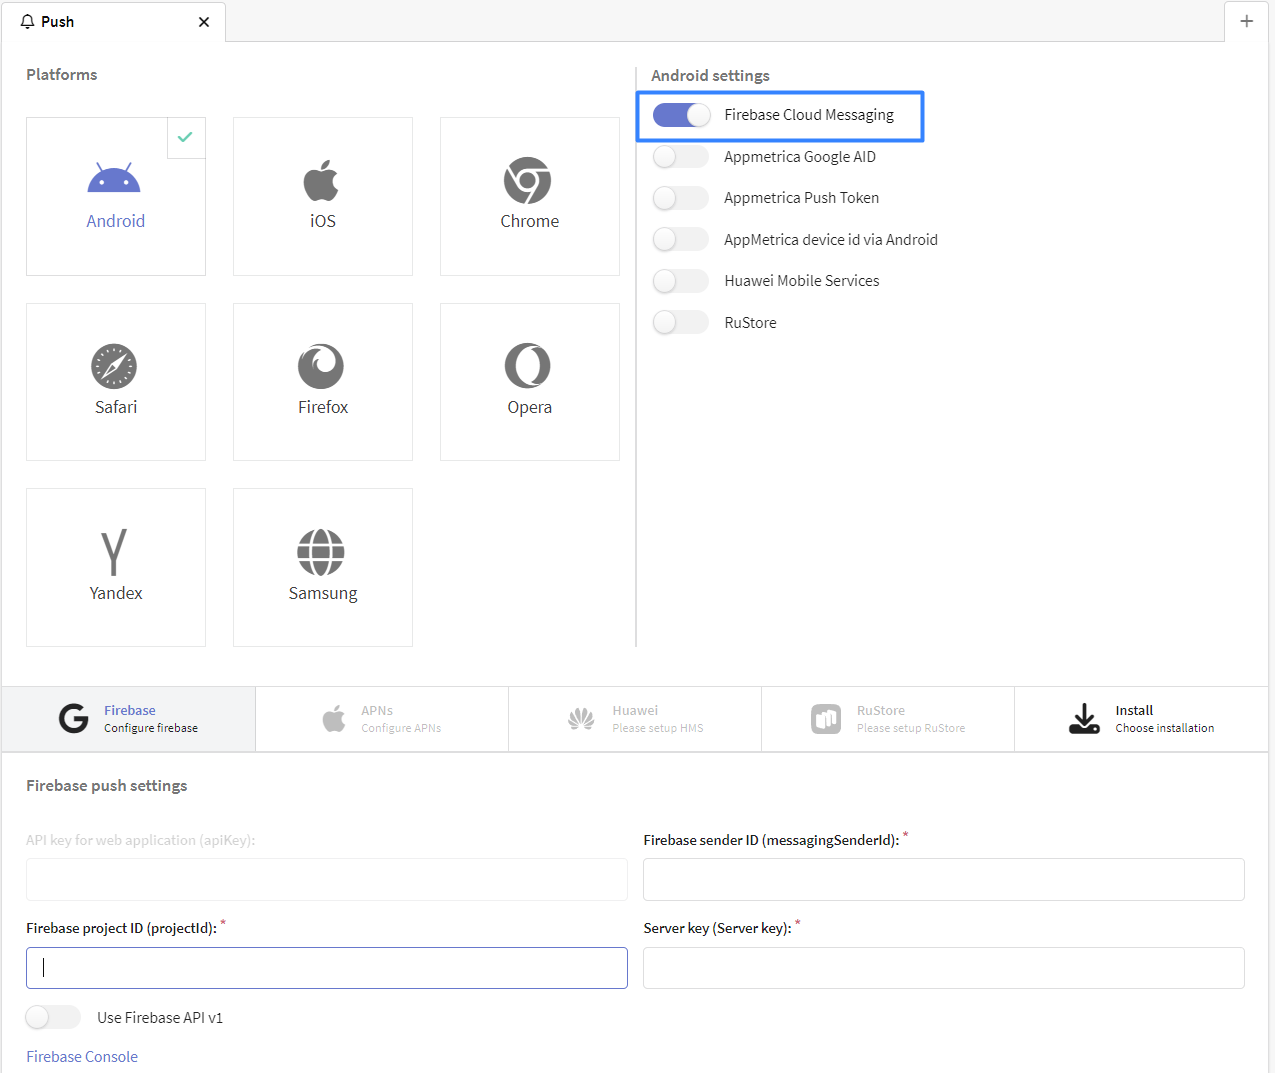Click the Android platform label
The height and width of the screenshot is (1073, 1275).
coord(116,221)
